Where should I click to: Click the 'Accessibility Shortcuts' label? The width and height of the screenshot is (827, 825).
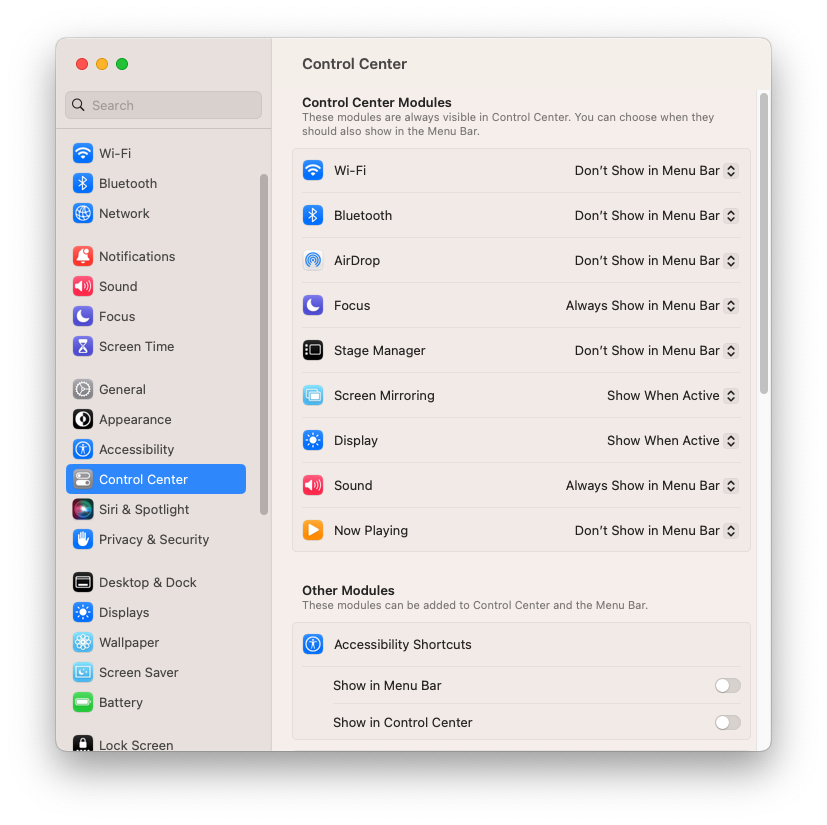click(402, 645)
